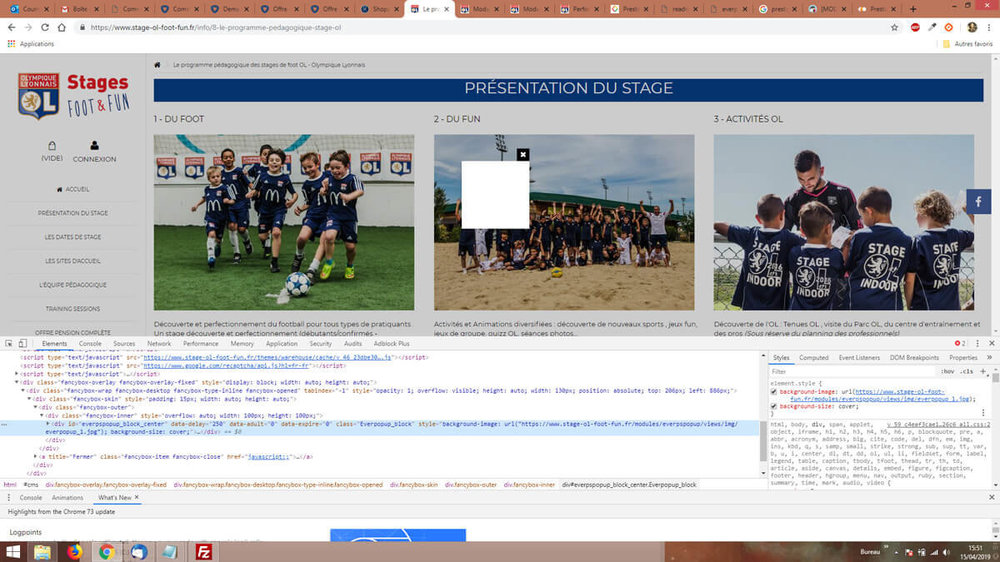Screen dimensions: 1000x562
Task: Collapse the fancybox-wrap div node
Action: point(23,390)
